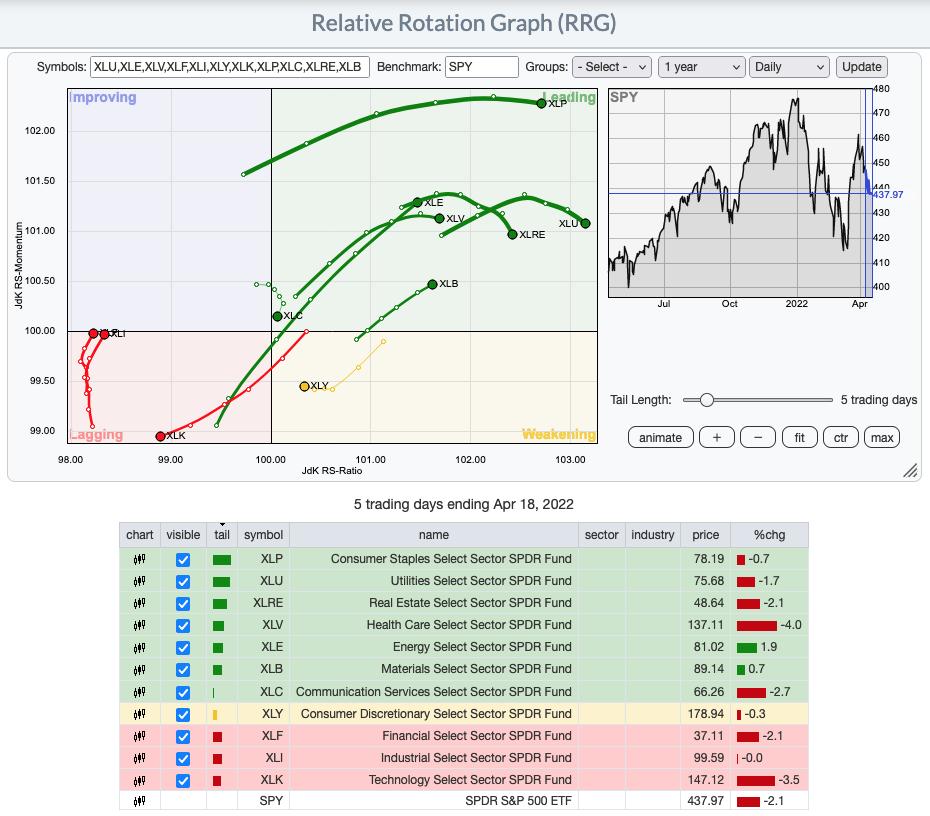
Task: Click the XLE endpoint marker on RRG
Action: point(418,202)
